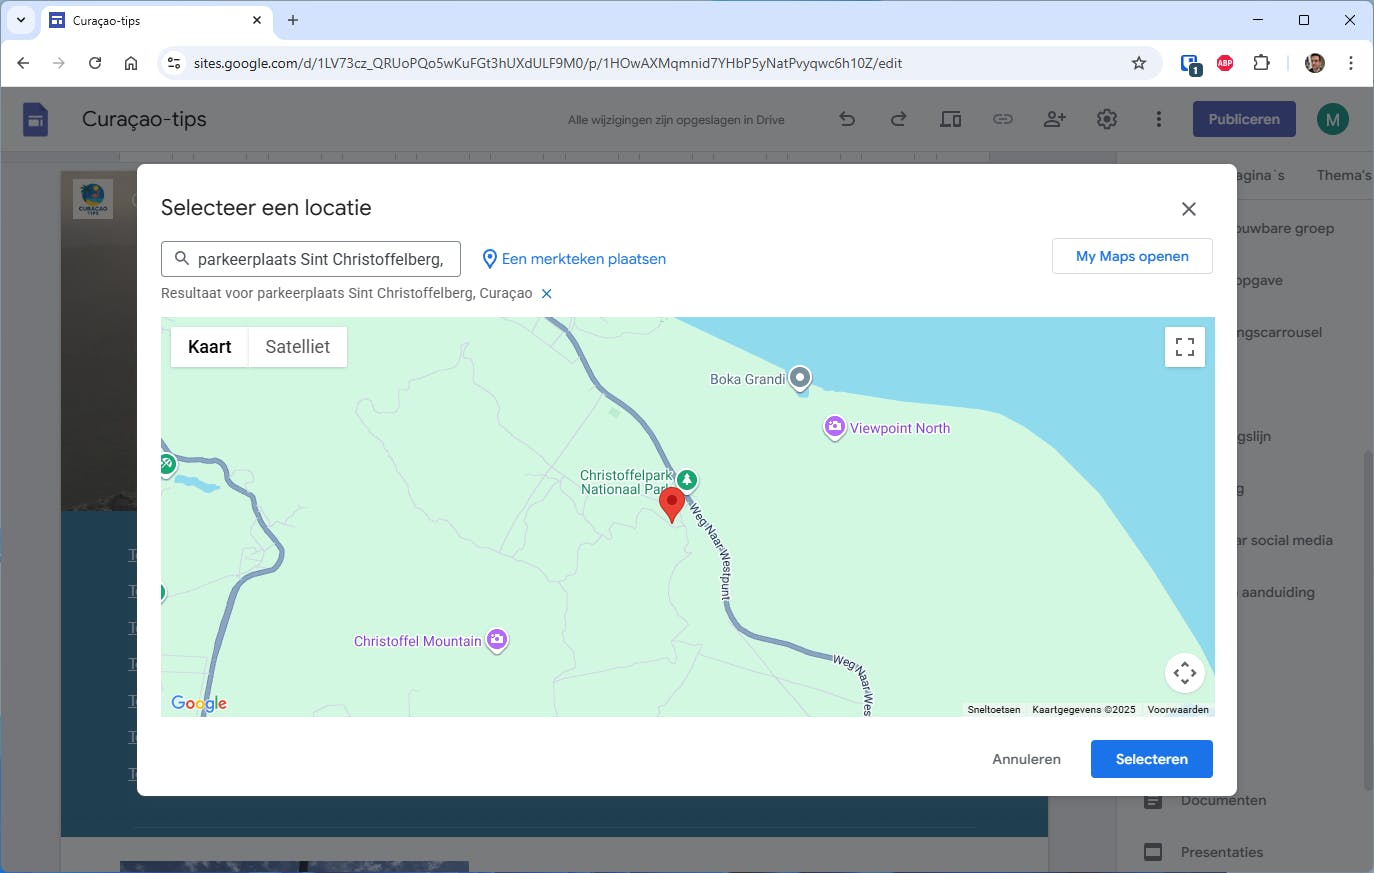The height and width of the screenshot is (873, 1374).
Task: Open the Adblock Plus extension icon
Action: 1225,63
